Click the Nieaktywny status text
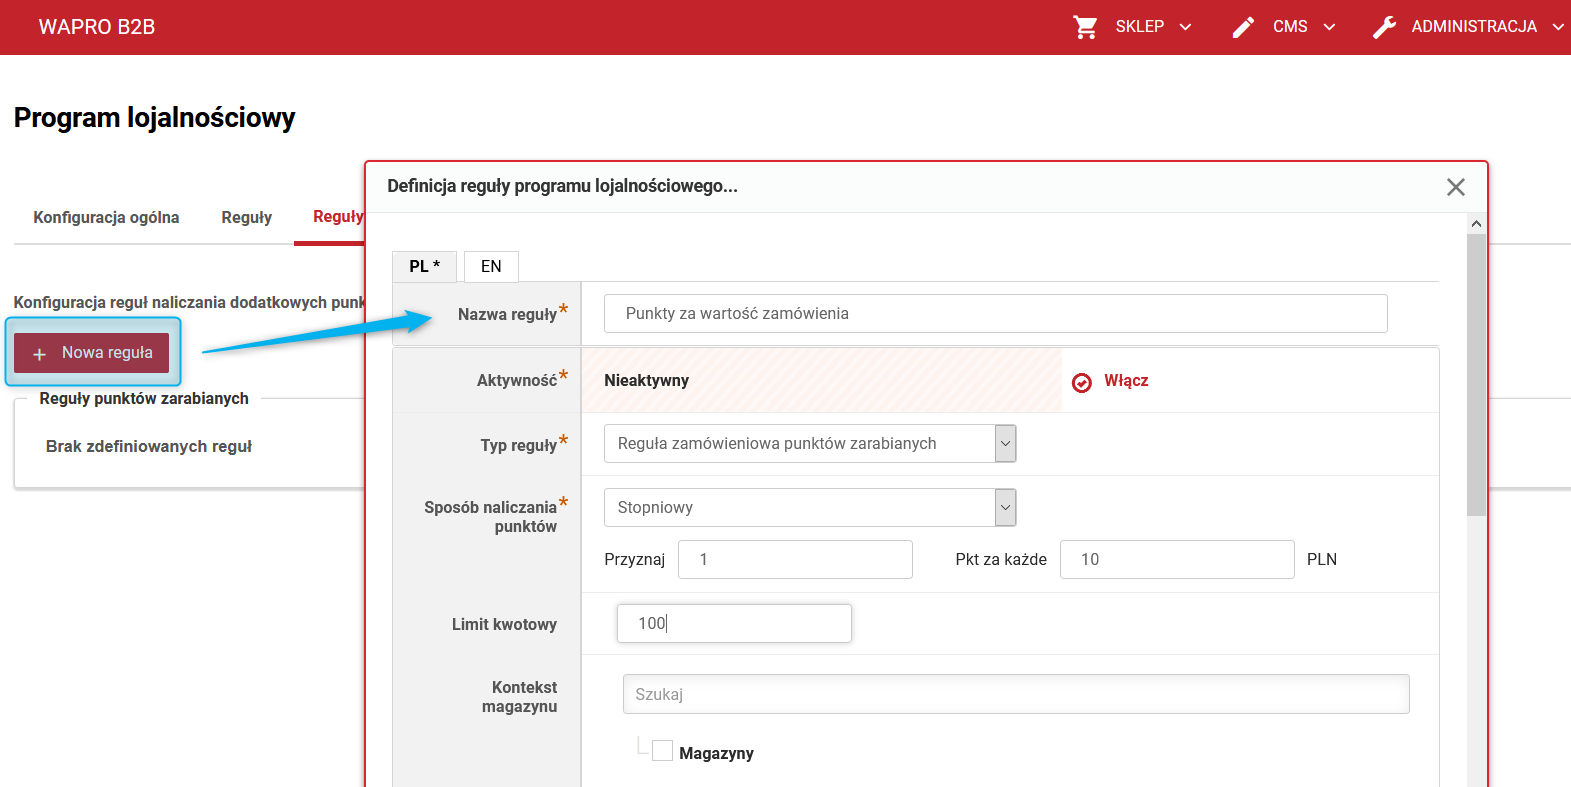The width and height of the screenshot is (1571, 787). point(647,381)
